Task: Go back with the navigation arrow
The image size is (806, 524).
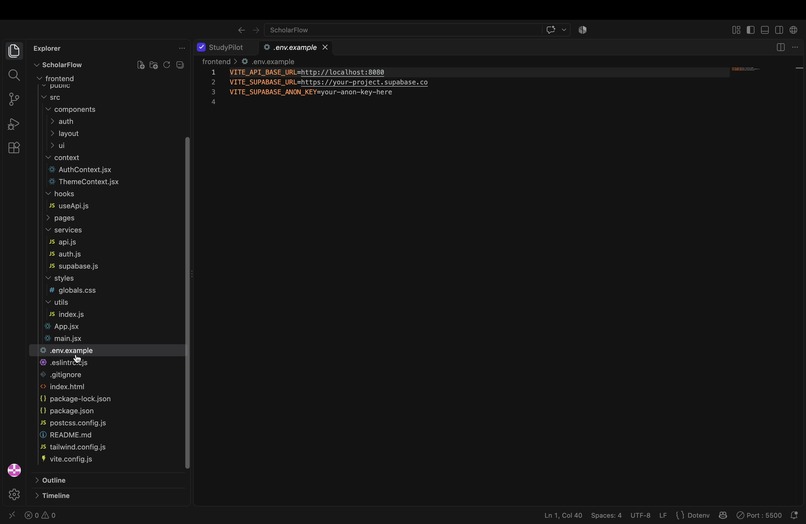Action: tap(241, 30)
